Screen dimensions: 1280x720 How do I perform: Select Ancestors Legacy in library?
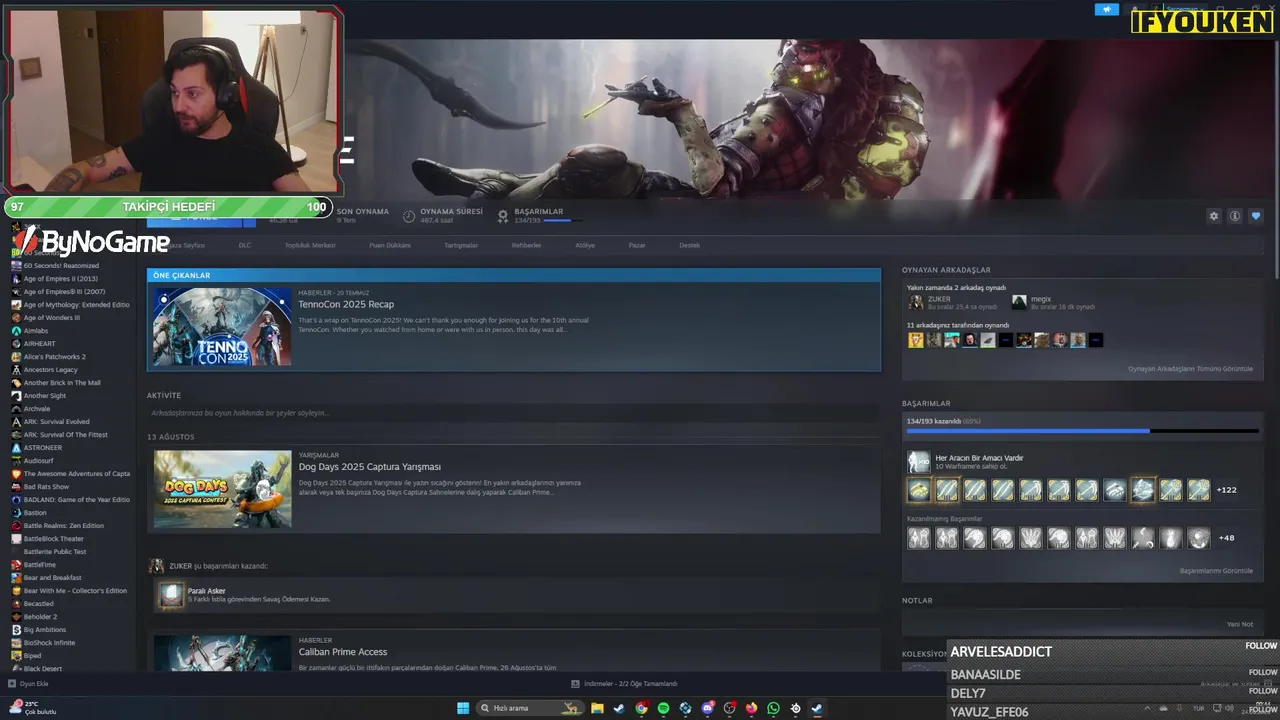(x=51, y=370)
